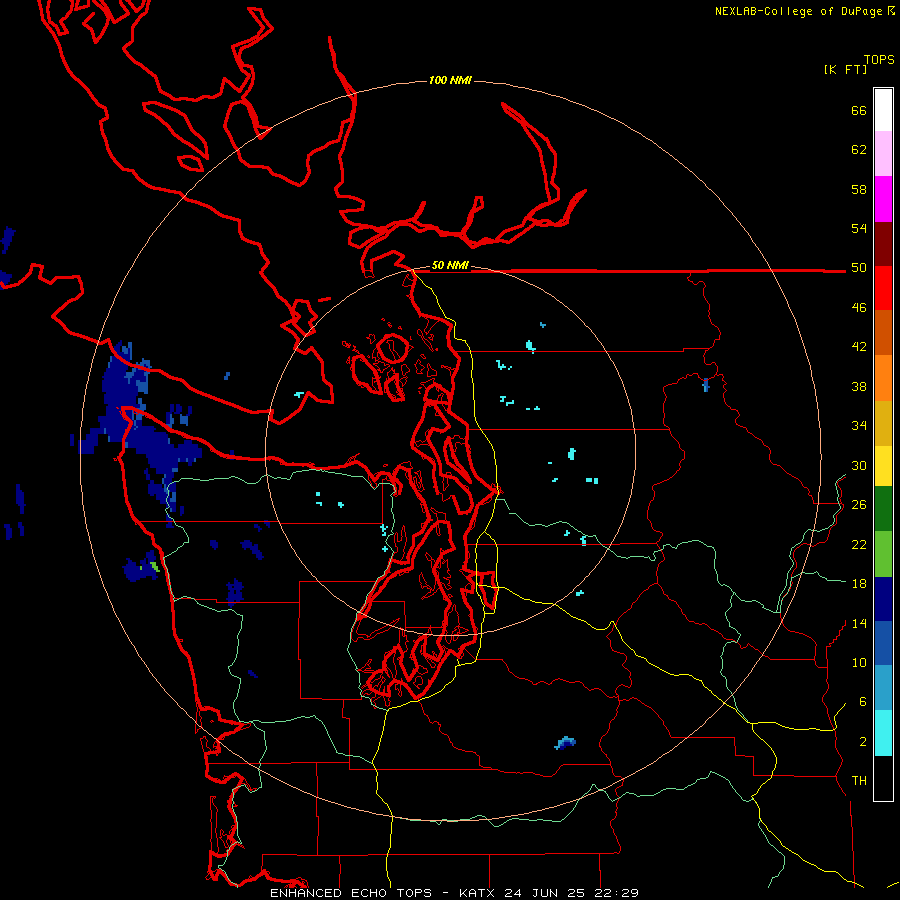This screenshot has width=900, height=900.
Task: Click the 6 scale value
Action: pos(863,702)
